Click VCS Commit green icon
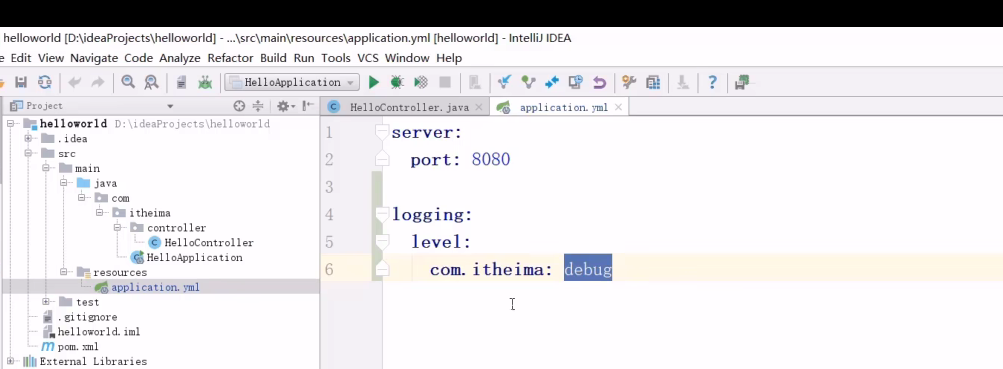 [x=528, y=82]
